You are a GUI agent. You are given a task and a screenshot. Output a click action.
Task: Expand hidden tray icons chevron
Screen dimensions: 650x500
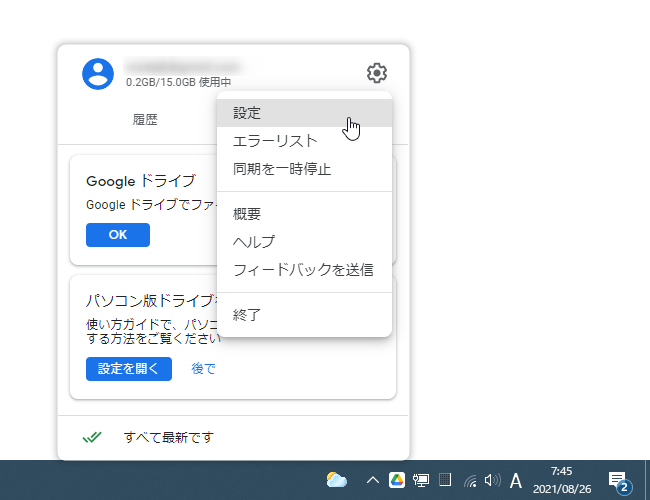click(373, 481)
